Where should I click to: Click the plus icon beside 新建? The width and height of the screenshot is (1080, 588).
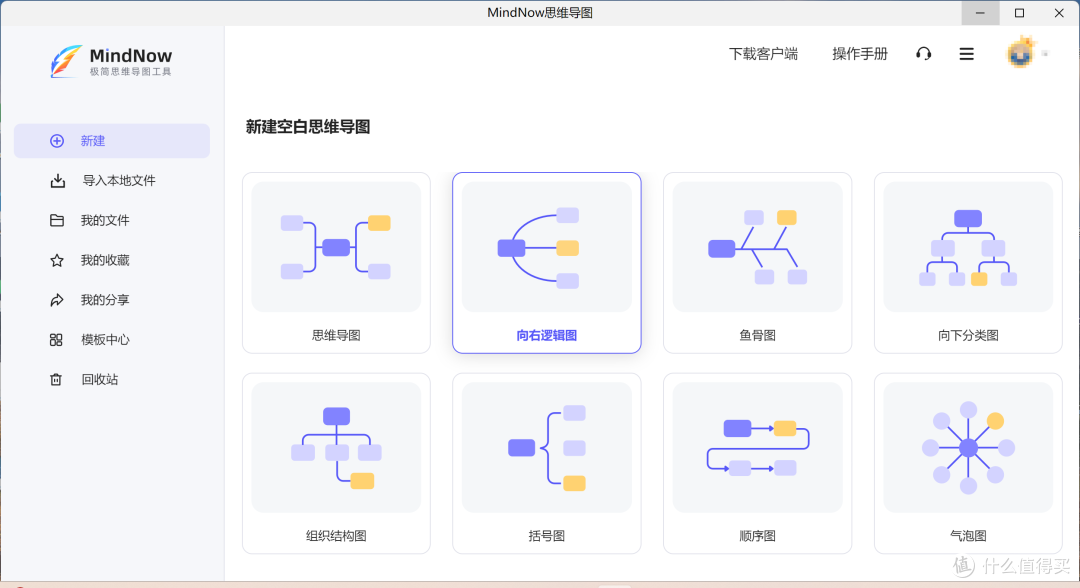click(57, 141)
